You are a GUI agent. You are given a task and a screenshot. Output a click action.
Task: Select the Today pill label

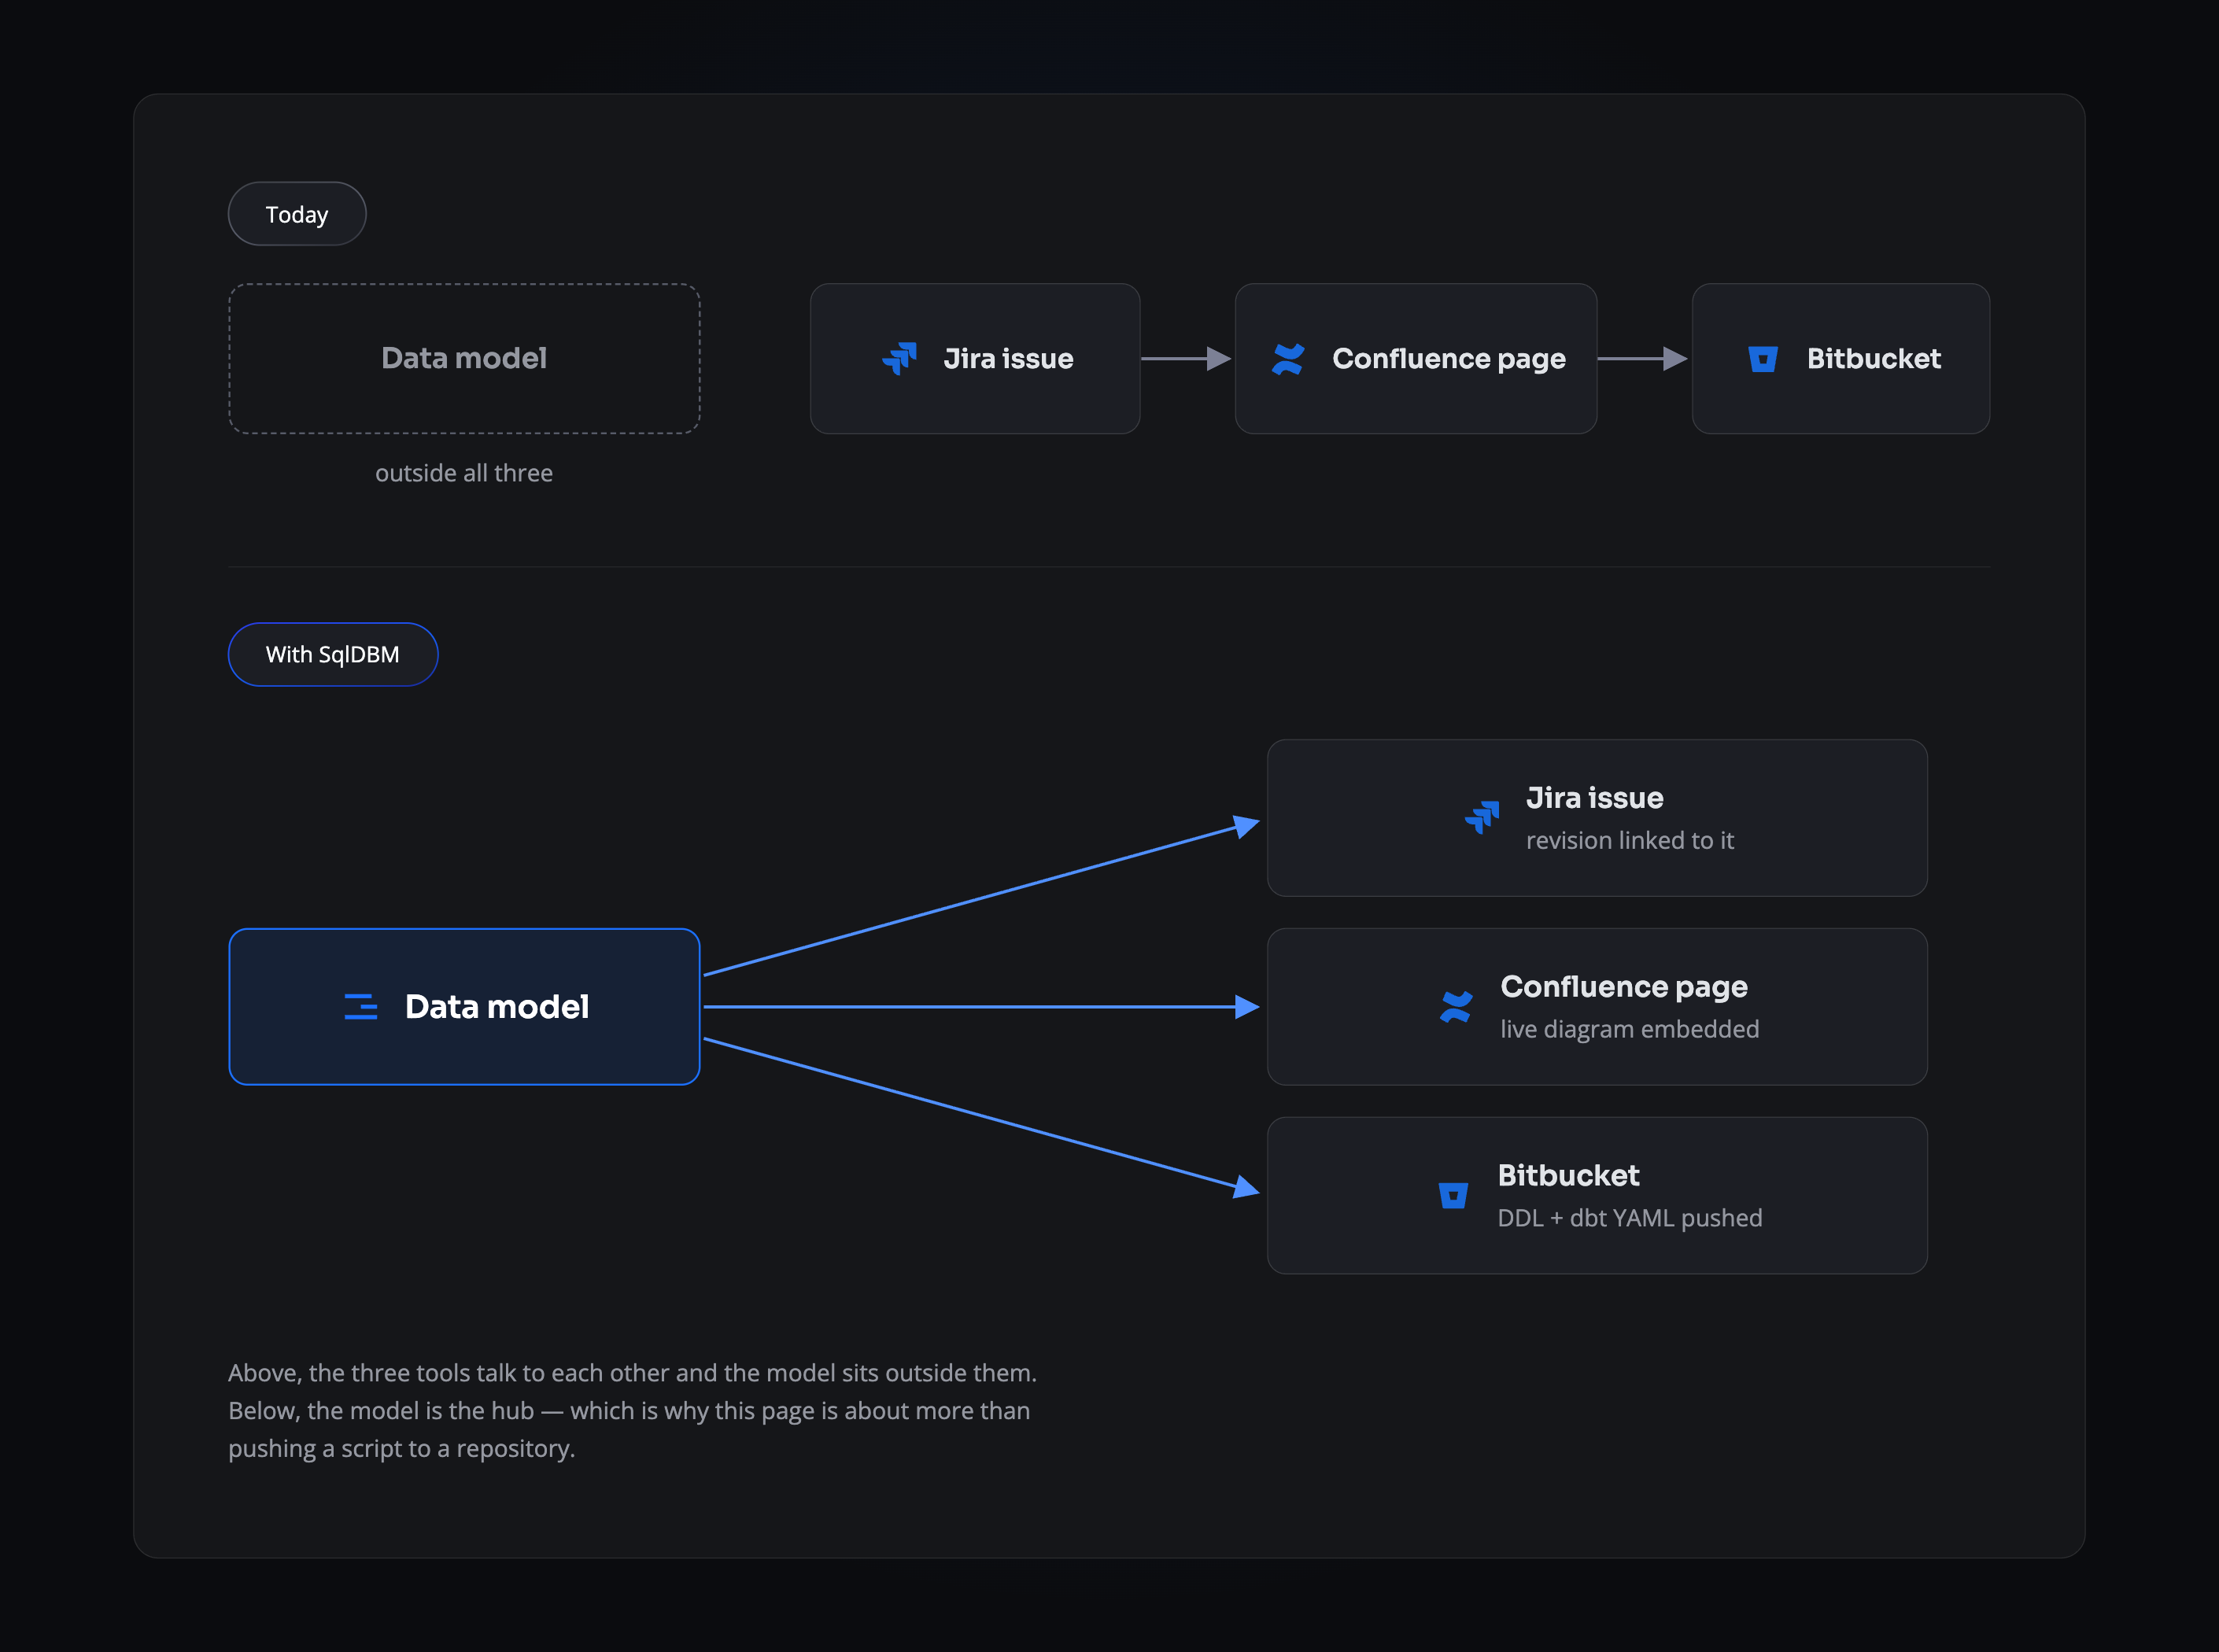(x=297, y=214)
